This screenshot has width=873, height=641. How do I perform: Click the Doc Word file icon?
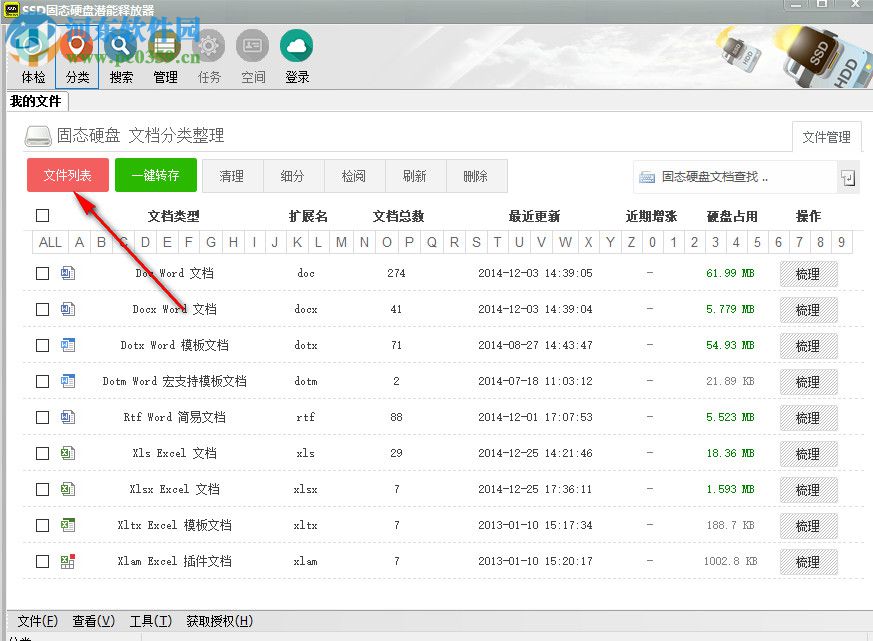68,273
